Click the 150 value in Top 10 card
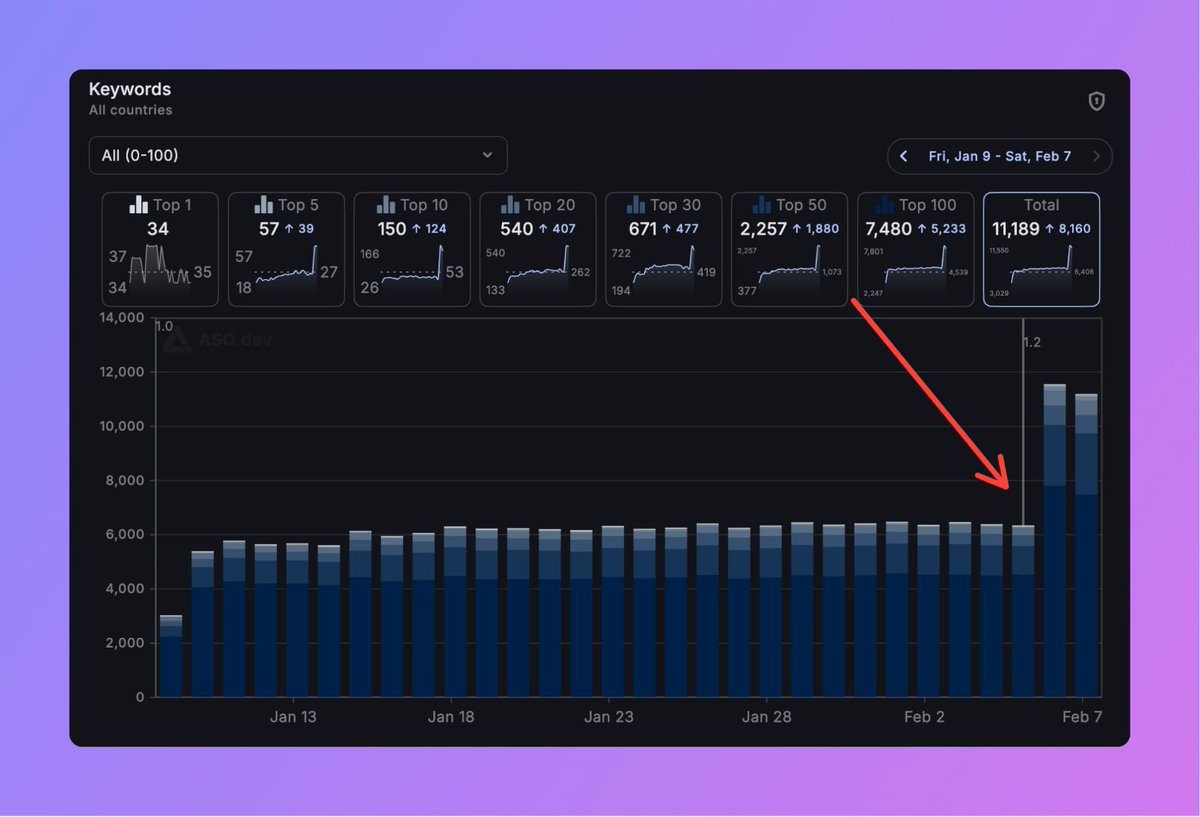This screenshot has height=817, width=1200. click(392, 229)
